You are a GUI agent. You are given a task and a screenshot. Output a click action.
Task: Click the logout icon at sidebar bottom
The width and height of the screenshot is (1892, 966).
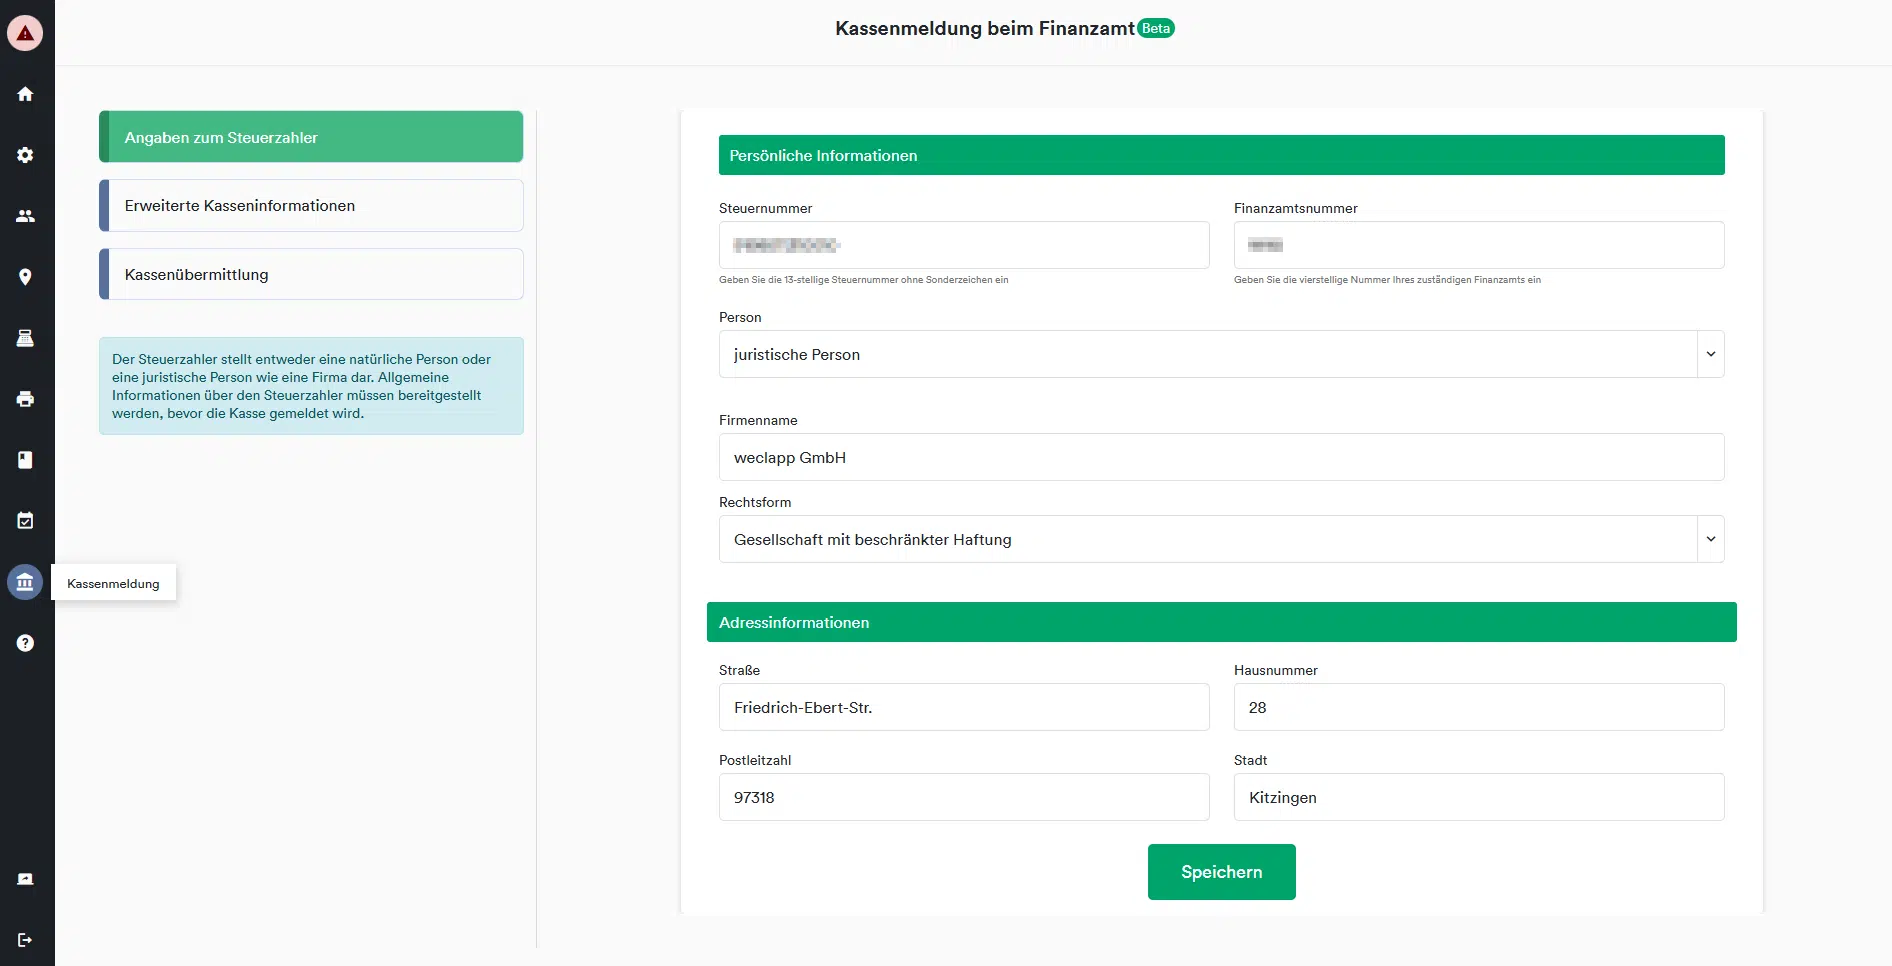click(25, 940)
